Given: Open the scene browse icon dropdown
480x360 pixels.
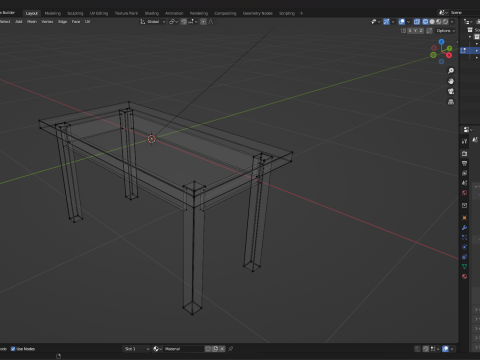Looking at the screenshot, I should point(443,13).
